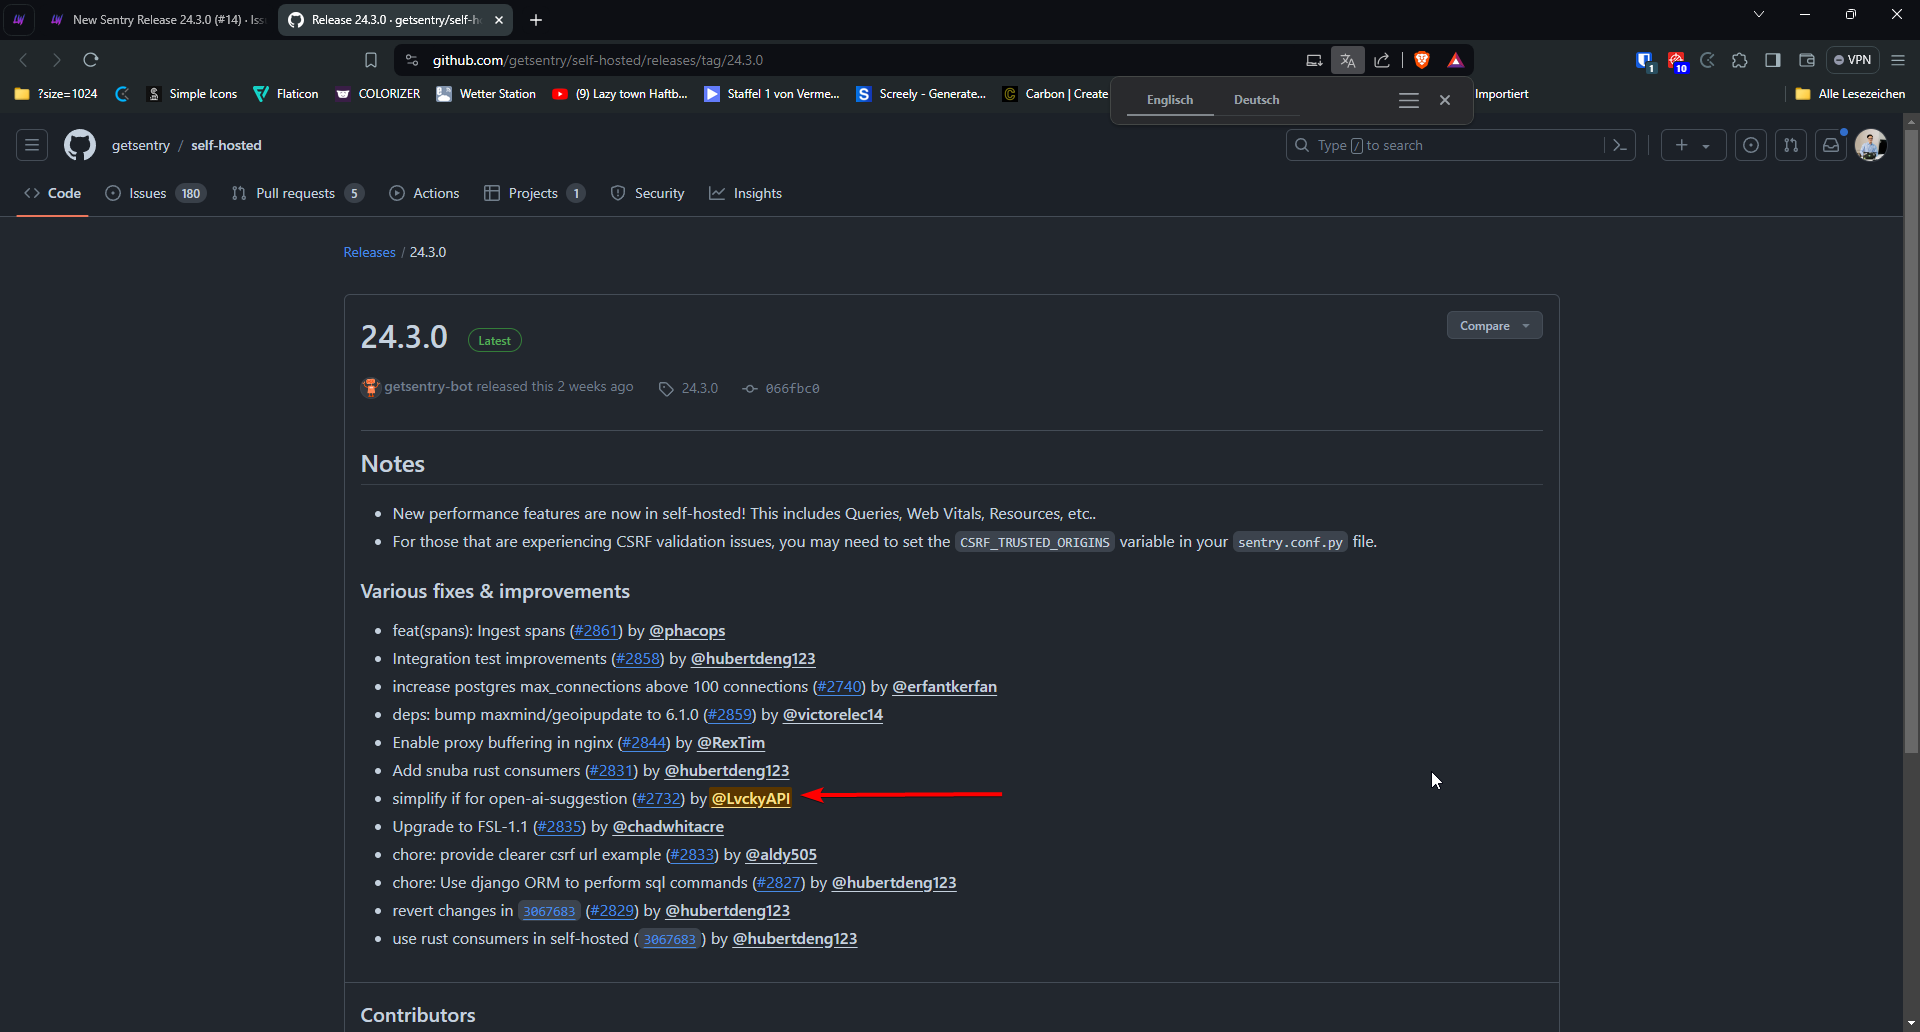Open GitHub homepage via Octocat logo
The width and height of the screenshot is (1920, 1032).
(80, 145)
